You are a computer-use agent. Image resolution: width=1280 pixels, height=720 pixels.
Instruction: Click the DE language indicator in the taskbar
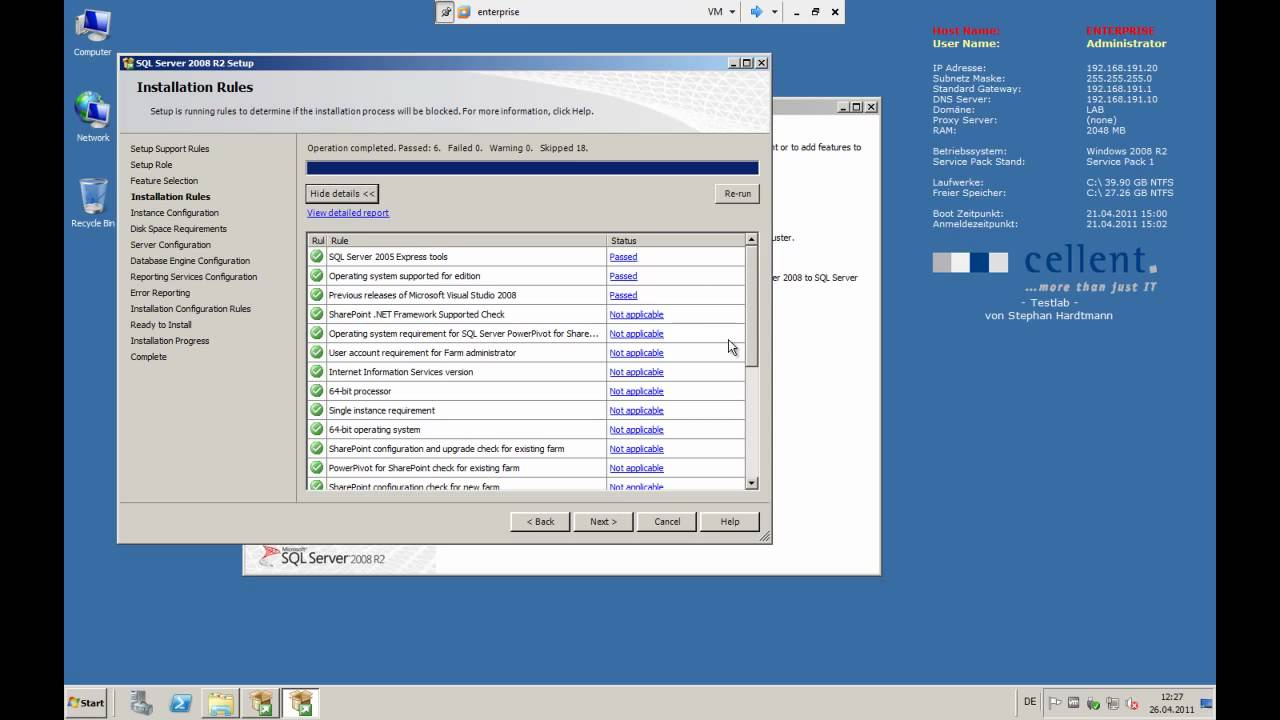(1030, 702)
